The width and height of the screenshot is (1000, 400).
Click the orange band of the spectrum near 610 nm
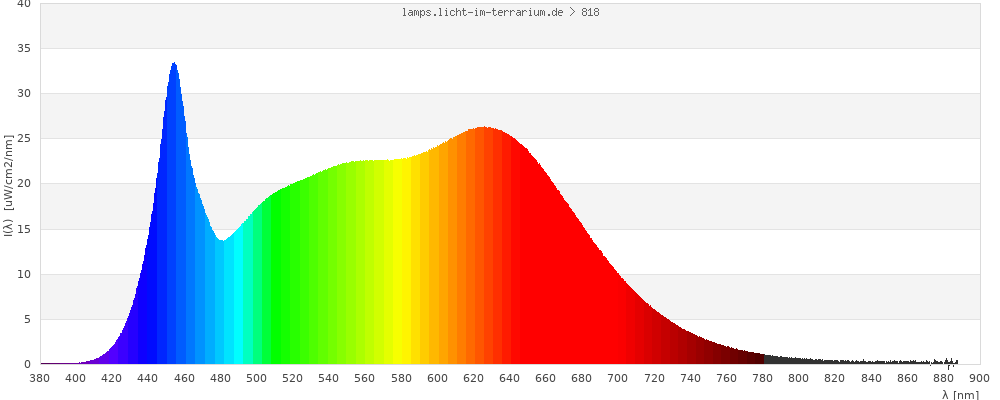(x=455, y=250)
